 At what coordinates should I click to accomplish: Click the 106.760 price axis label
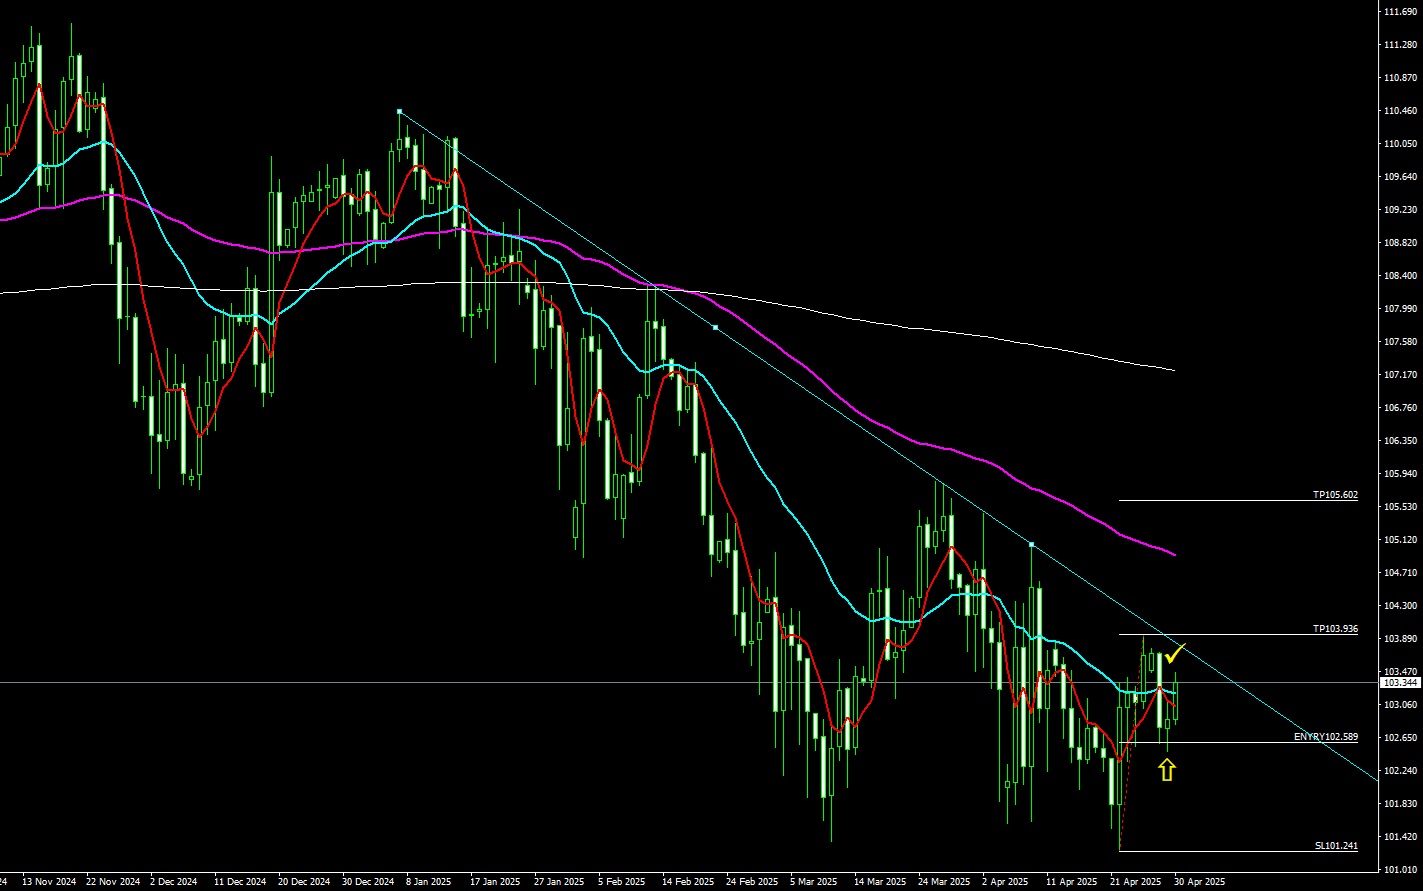(1401, 408)
